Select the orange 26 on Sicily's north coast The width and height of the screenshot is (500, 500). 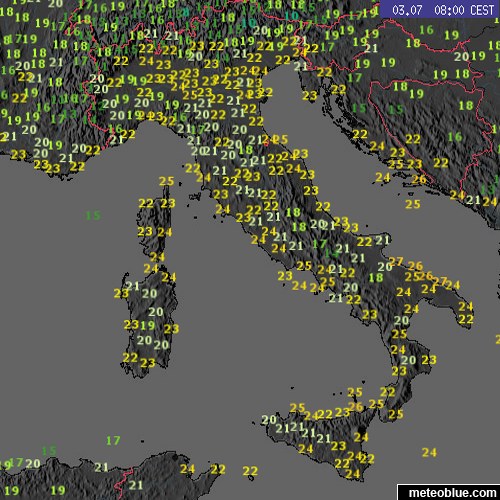pos(355,406)
